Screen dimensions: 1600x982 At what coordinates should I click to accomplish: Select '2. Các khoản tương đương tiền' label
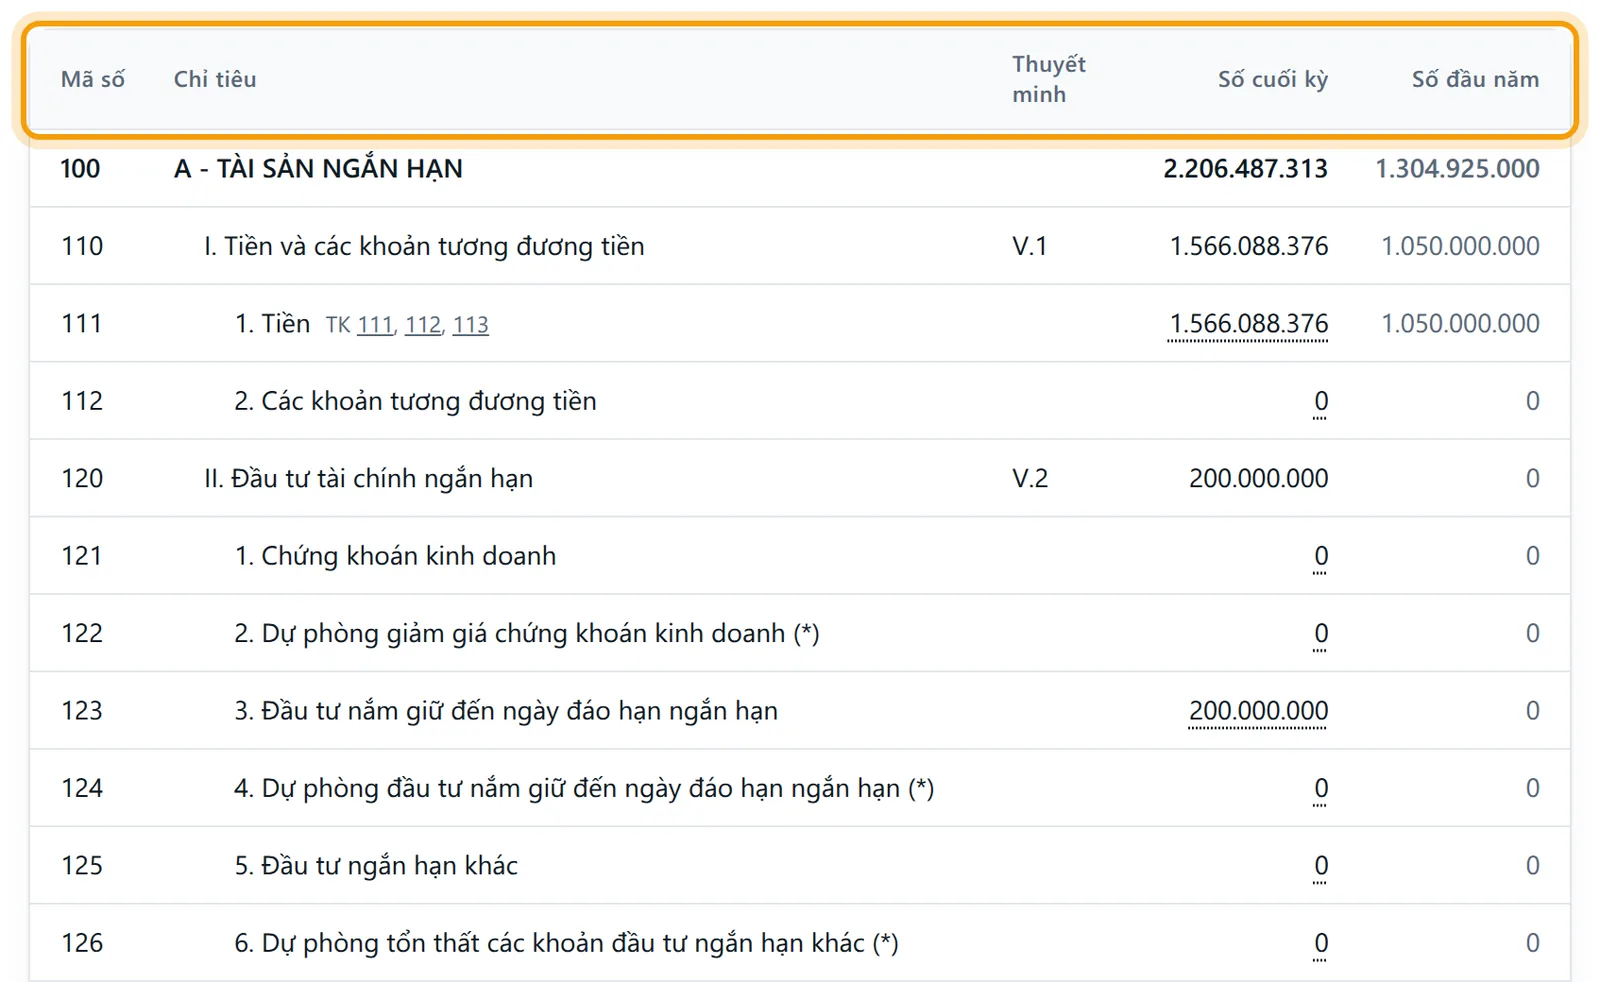(x=415, y=402)
